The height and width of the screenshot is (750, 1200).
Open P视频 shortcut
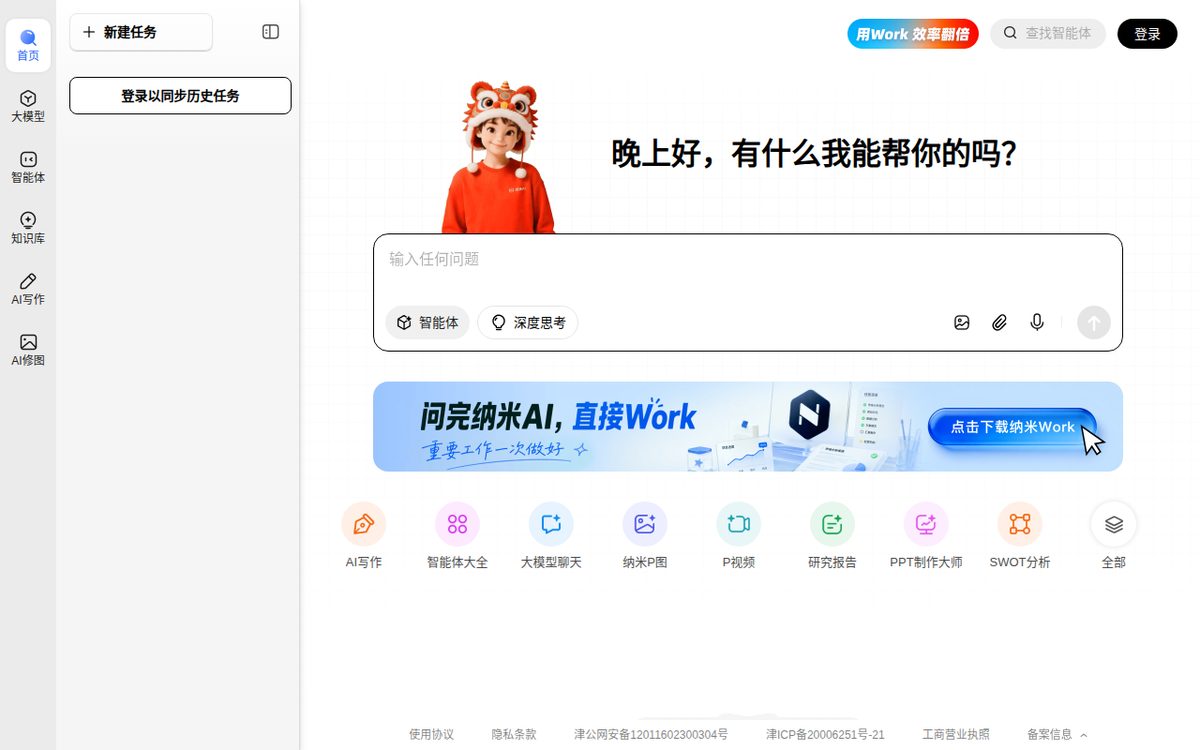(739, 536)
